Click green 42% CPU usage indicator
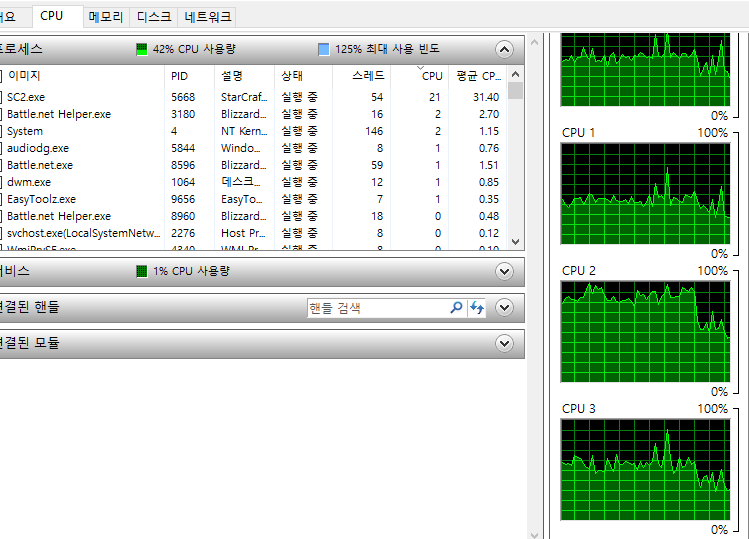Screen dimensions: 749x539 [x=142, y=49]
